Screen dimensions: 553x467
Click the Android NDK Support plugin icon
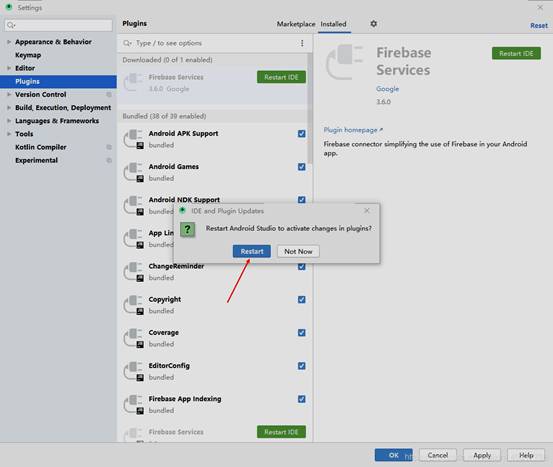pos(134,206)
